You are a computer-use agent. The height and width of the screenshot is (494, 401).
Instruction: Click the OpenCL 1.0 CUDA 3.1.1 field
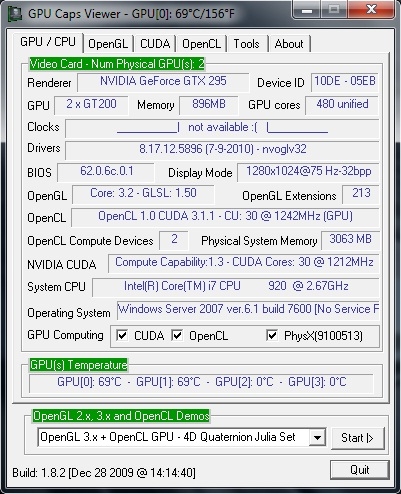[225, 217]
